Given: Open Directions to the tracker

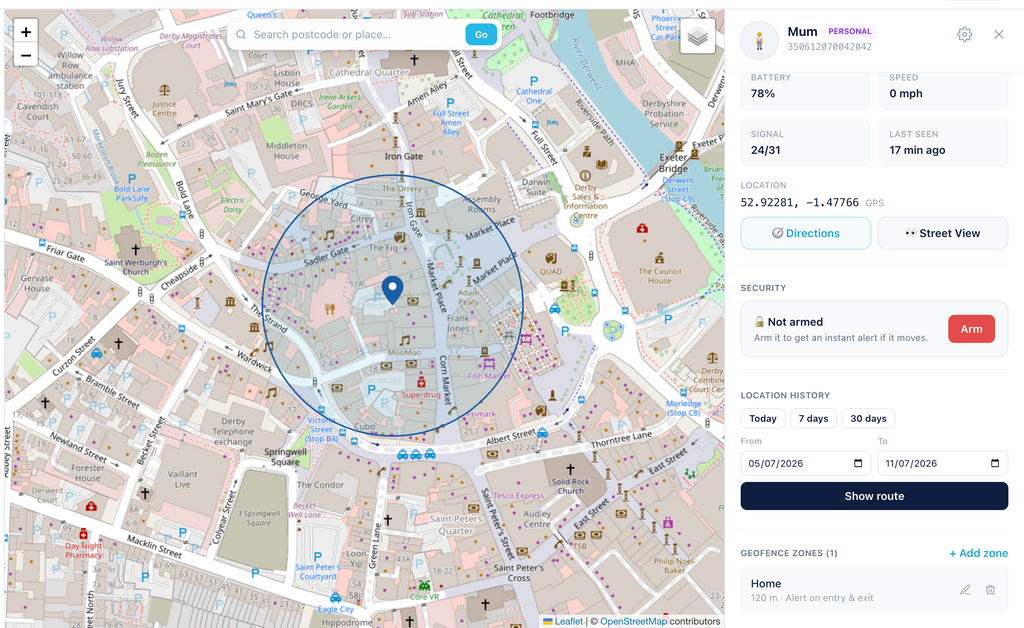Looking at the screenshot, I should click(805, 233).
